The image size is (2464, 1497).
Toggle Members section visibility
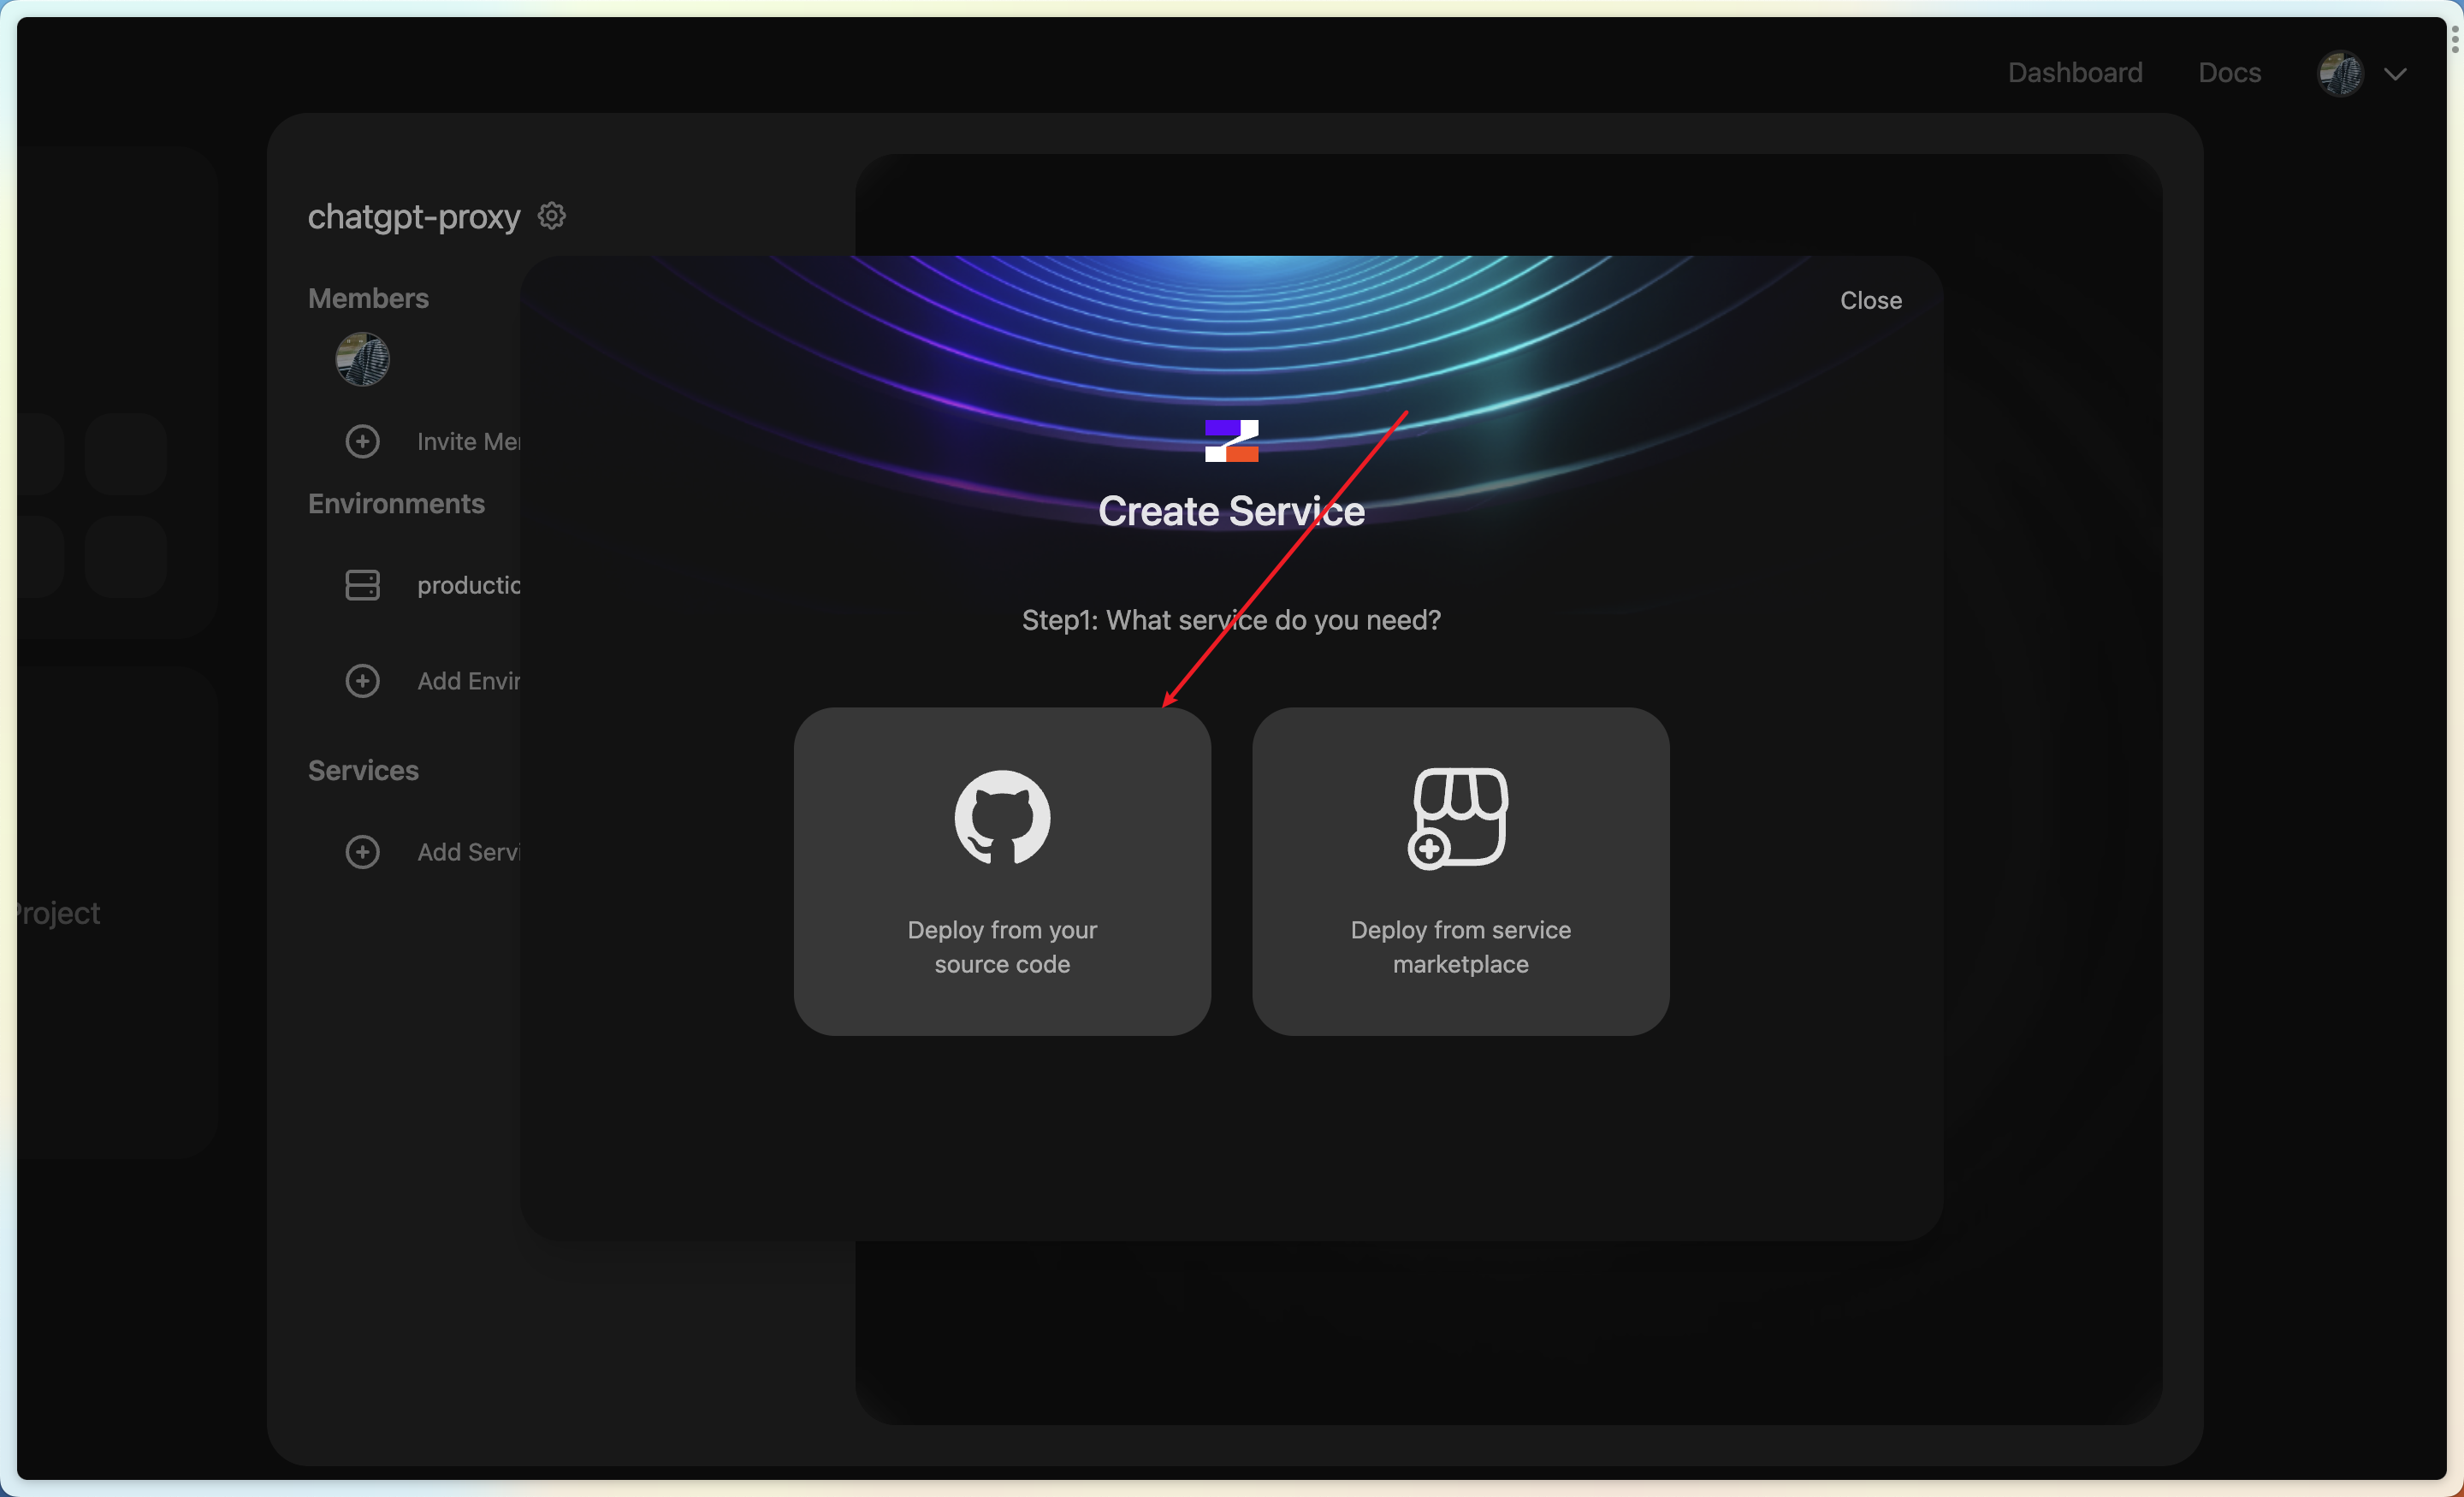pyautogui.click(x=368, y=295)
